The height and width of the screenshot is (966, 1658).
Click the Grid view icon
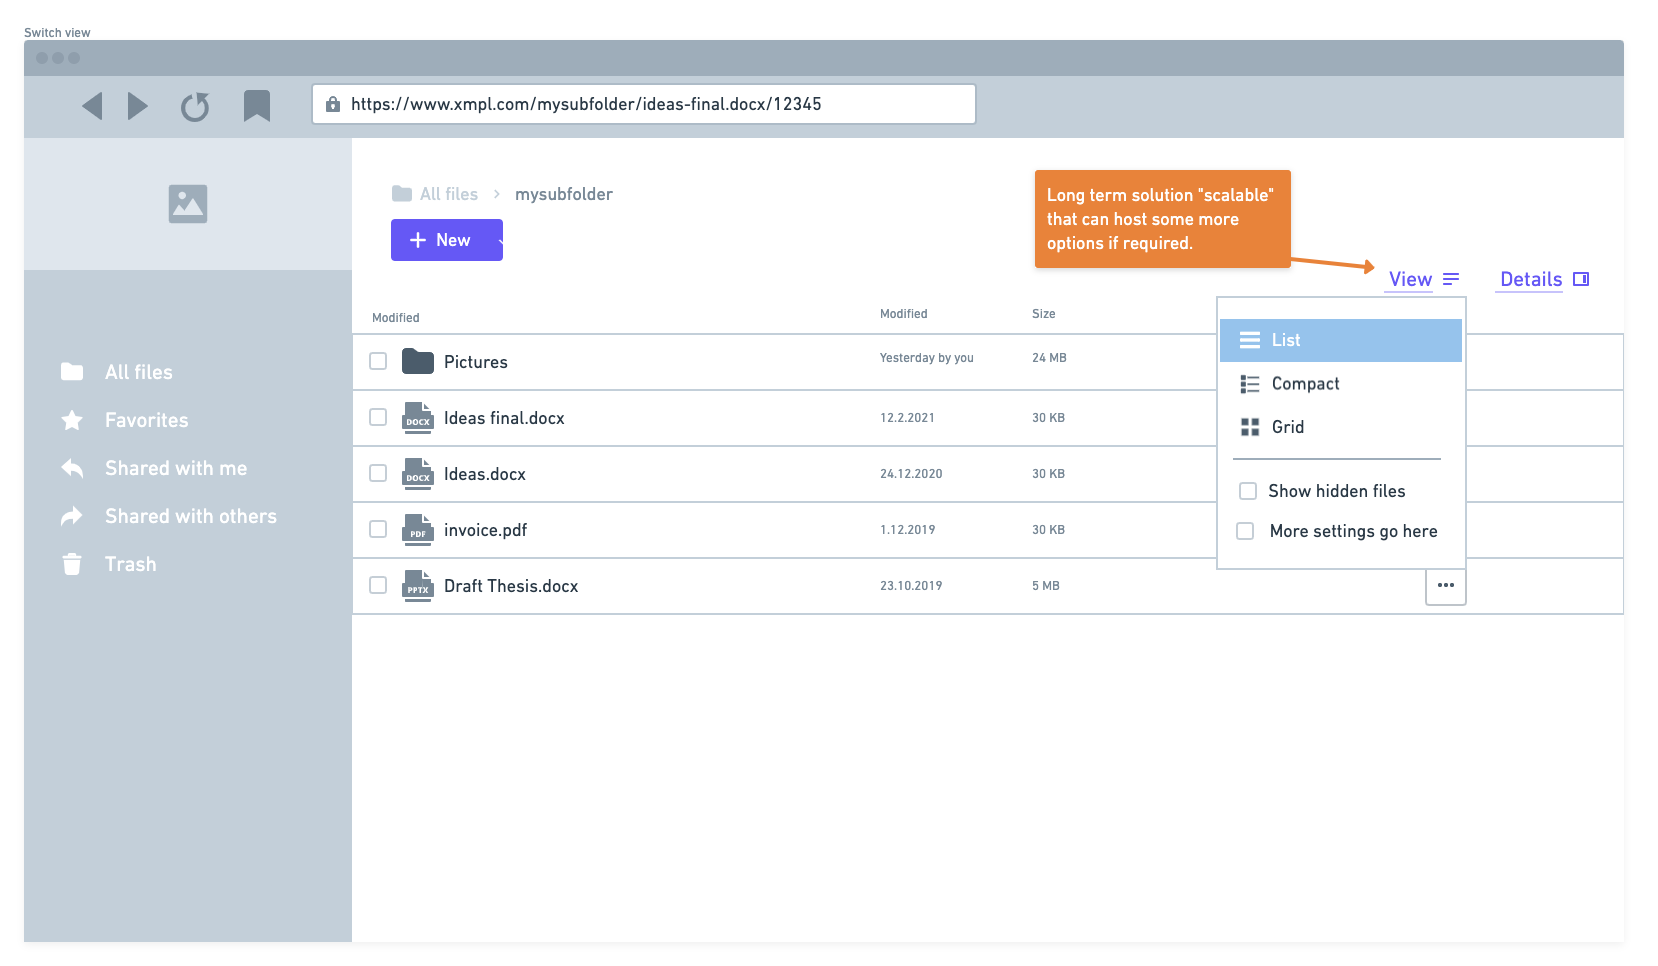(x=1250, y=427)
